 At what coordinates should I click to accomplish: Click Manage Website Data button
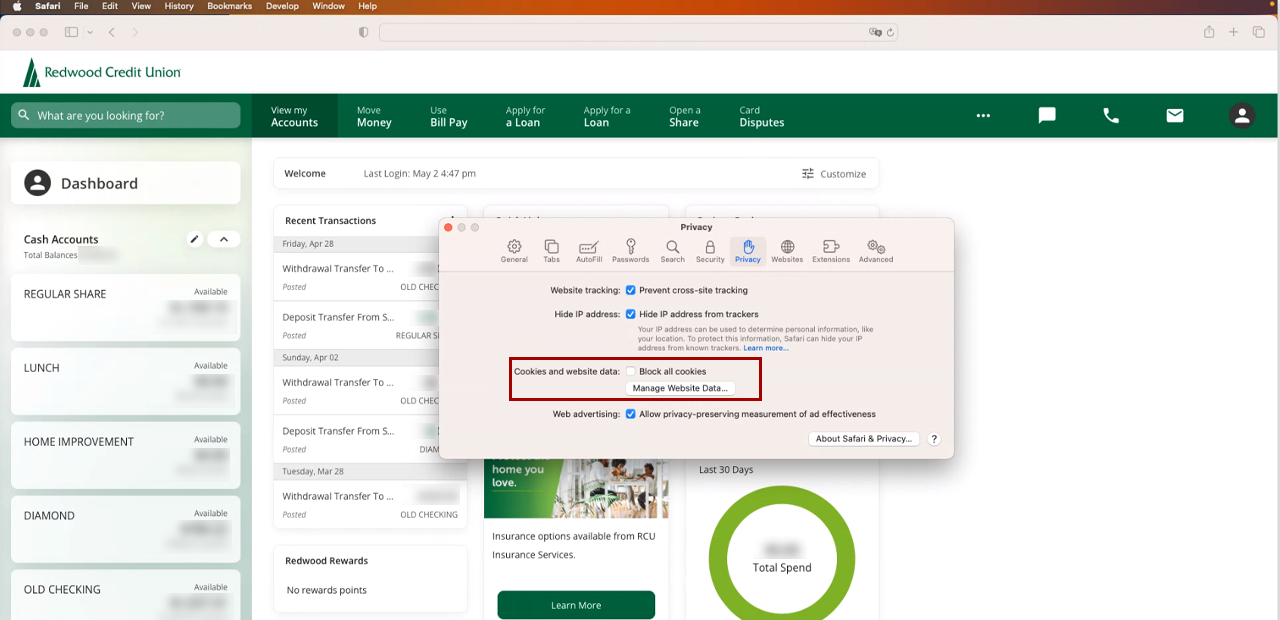(680, 388)
